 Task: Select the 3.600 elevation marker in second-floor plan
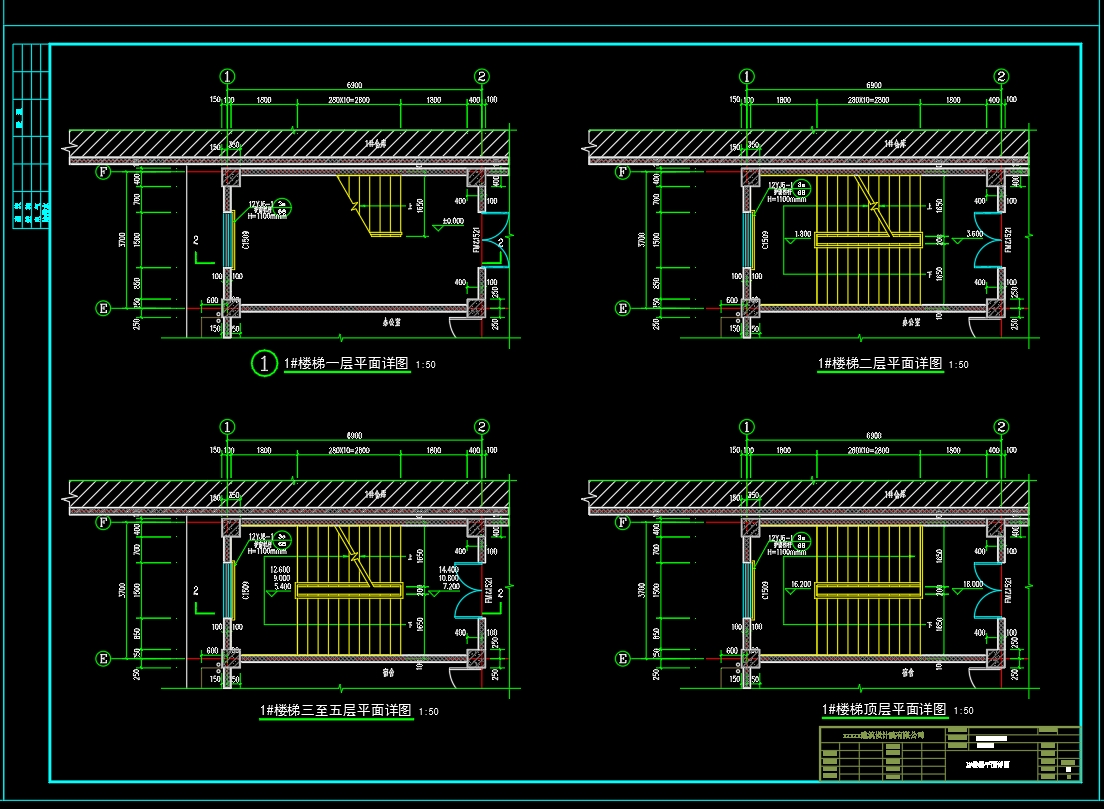[979, 234]
